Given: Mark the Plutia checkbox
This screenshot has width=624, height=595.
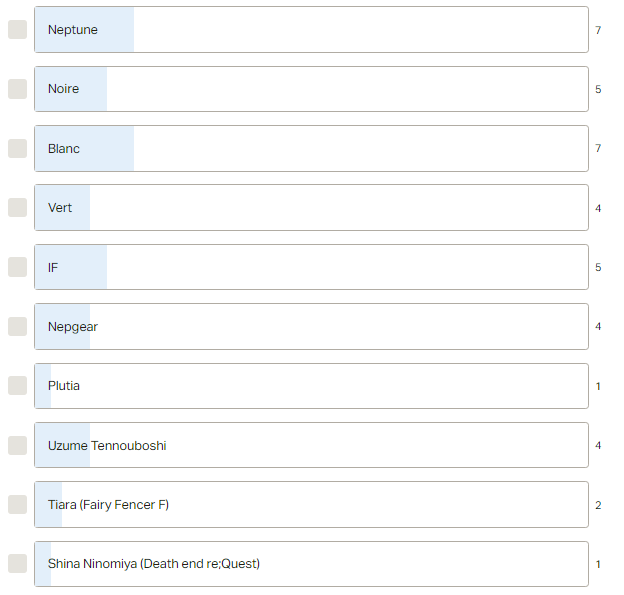Looking at the screenshot, I should click(x=18, y=386).
